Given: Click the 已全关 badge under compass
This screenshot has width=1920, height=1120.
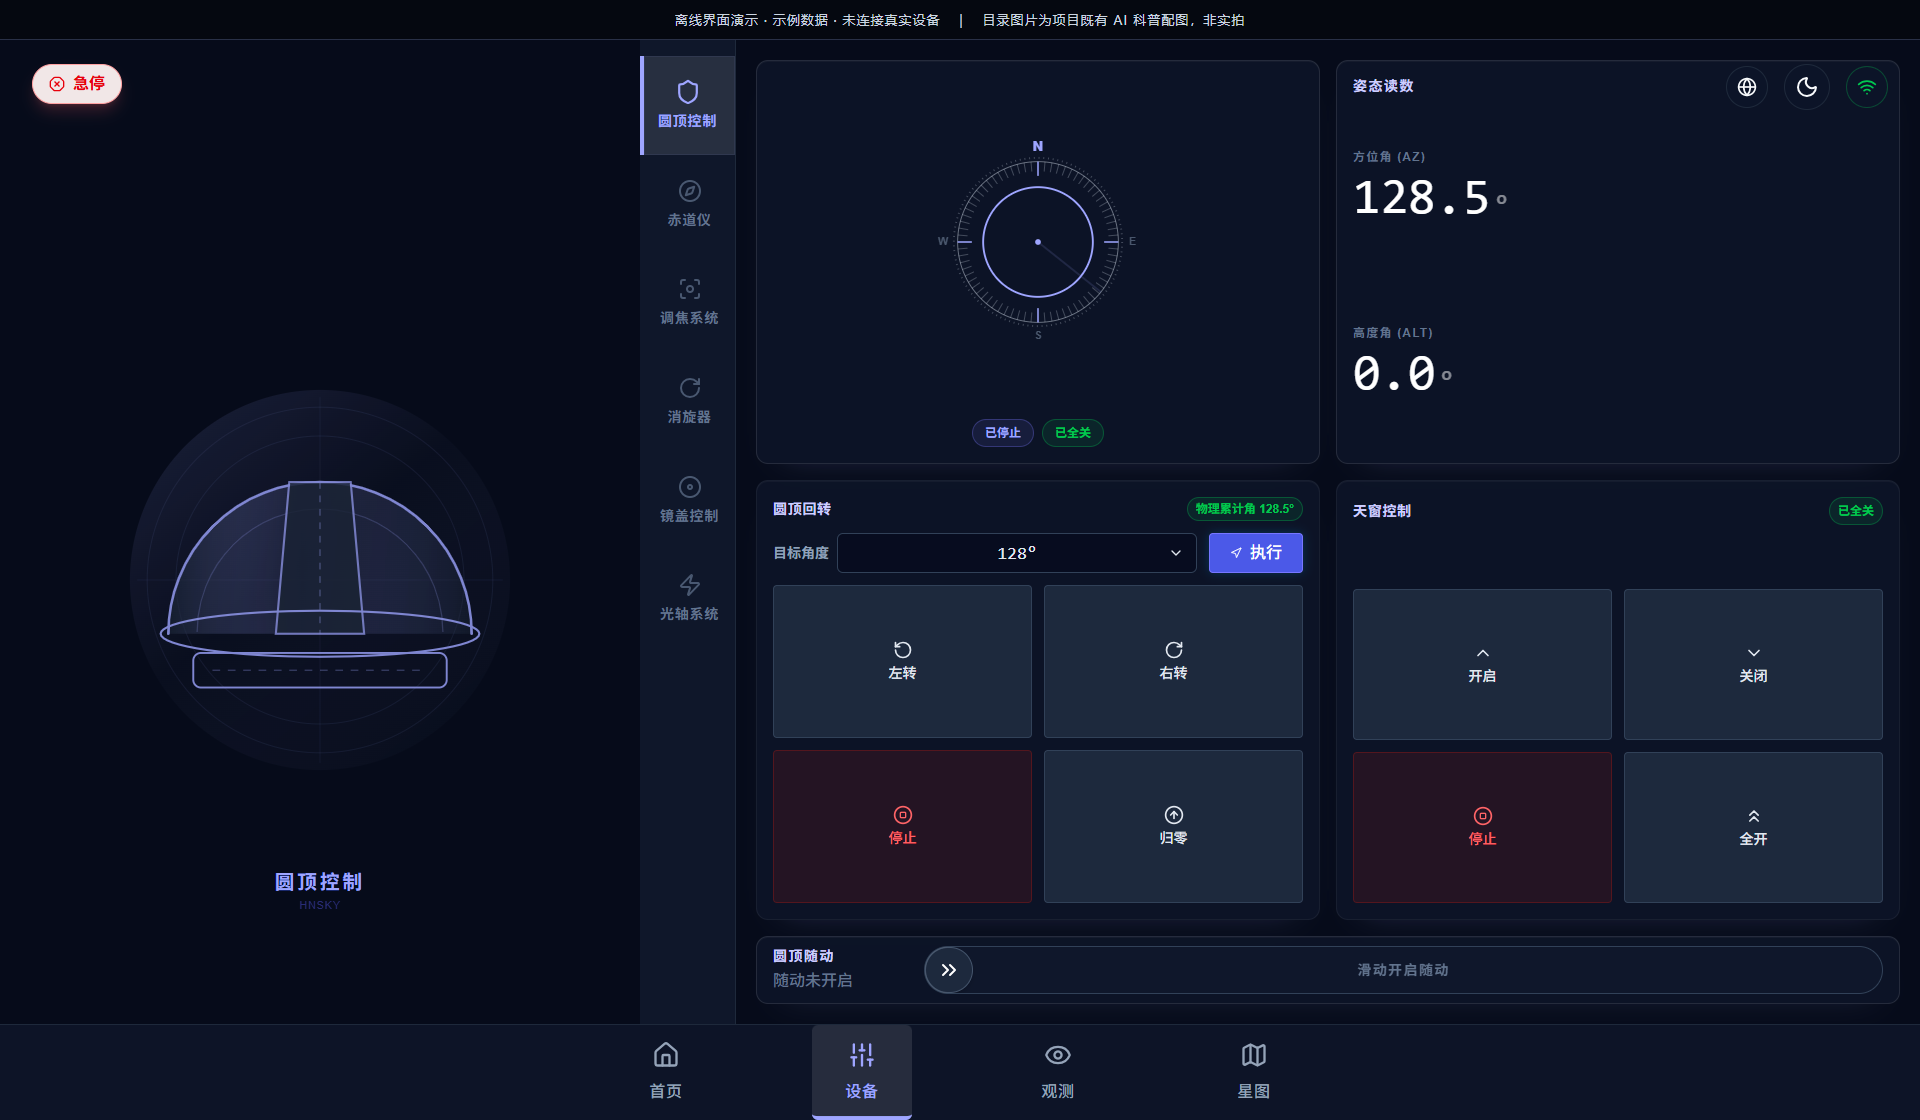Looking at the screenshot, I should coord(1073,433).
